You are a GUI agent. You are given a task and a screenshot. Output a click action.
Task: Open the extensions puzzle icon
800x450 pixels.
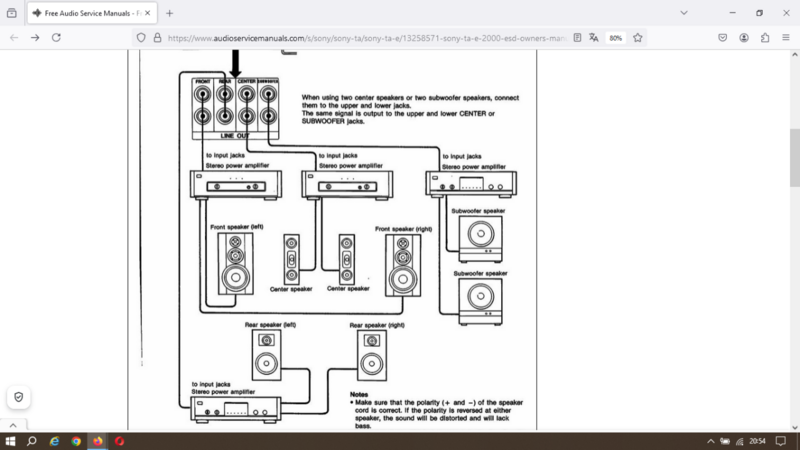point(765,37)
